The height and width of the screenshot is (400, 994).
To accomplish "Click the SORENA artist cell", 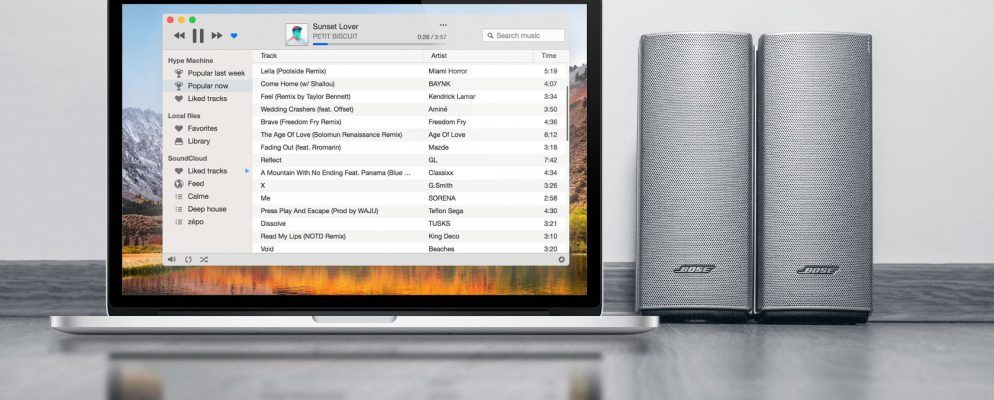I will 442,198.
